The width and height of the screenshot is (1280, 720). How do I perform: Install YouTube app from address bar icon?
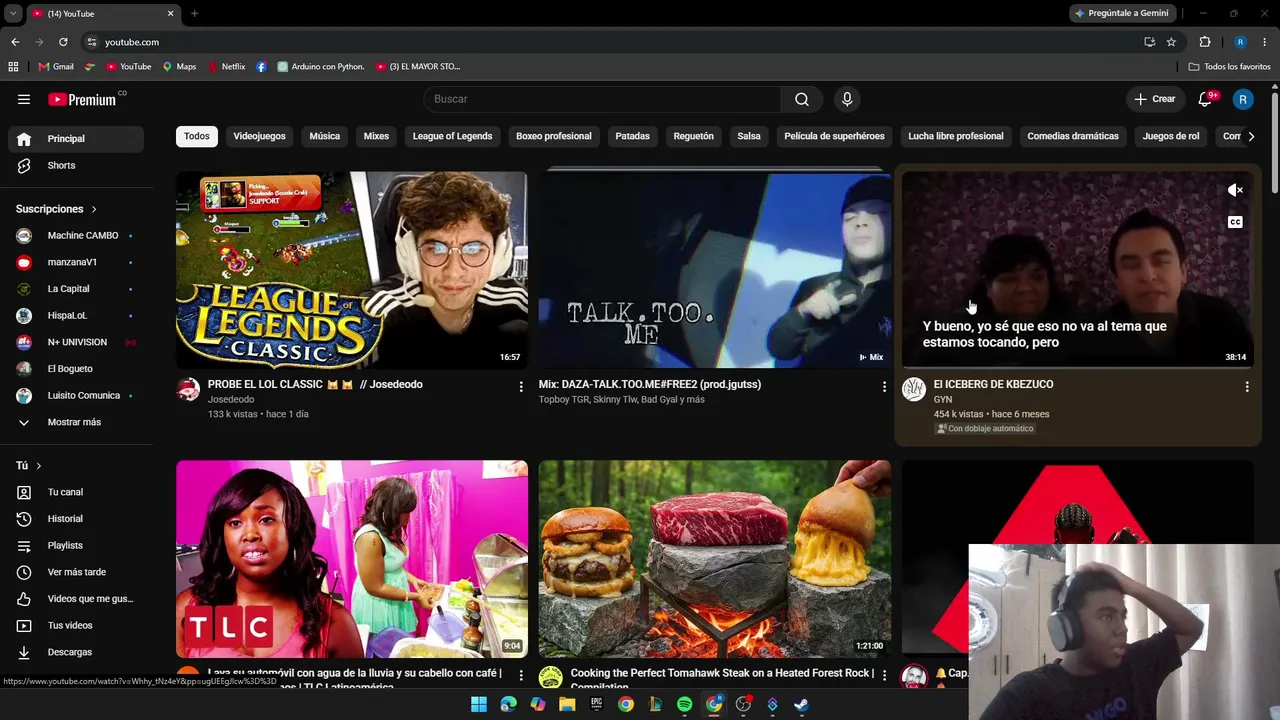(1149, 42)
